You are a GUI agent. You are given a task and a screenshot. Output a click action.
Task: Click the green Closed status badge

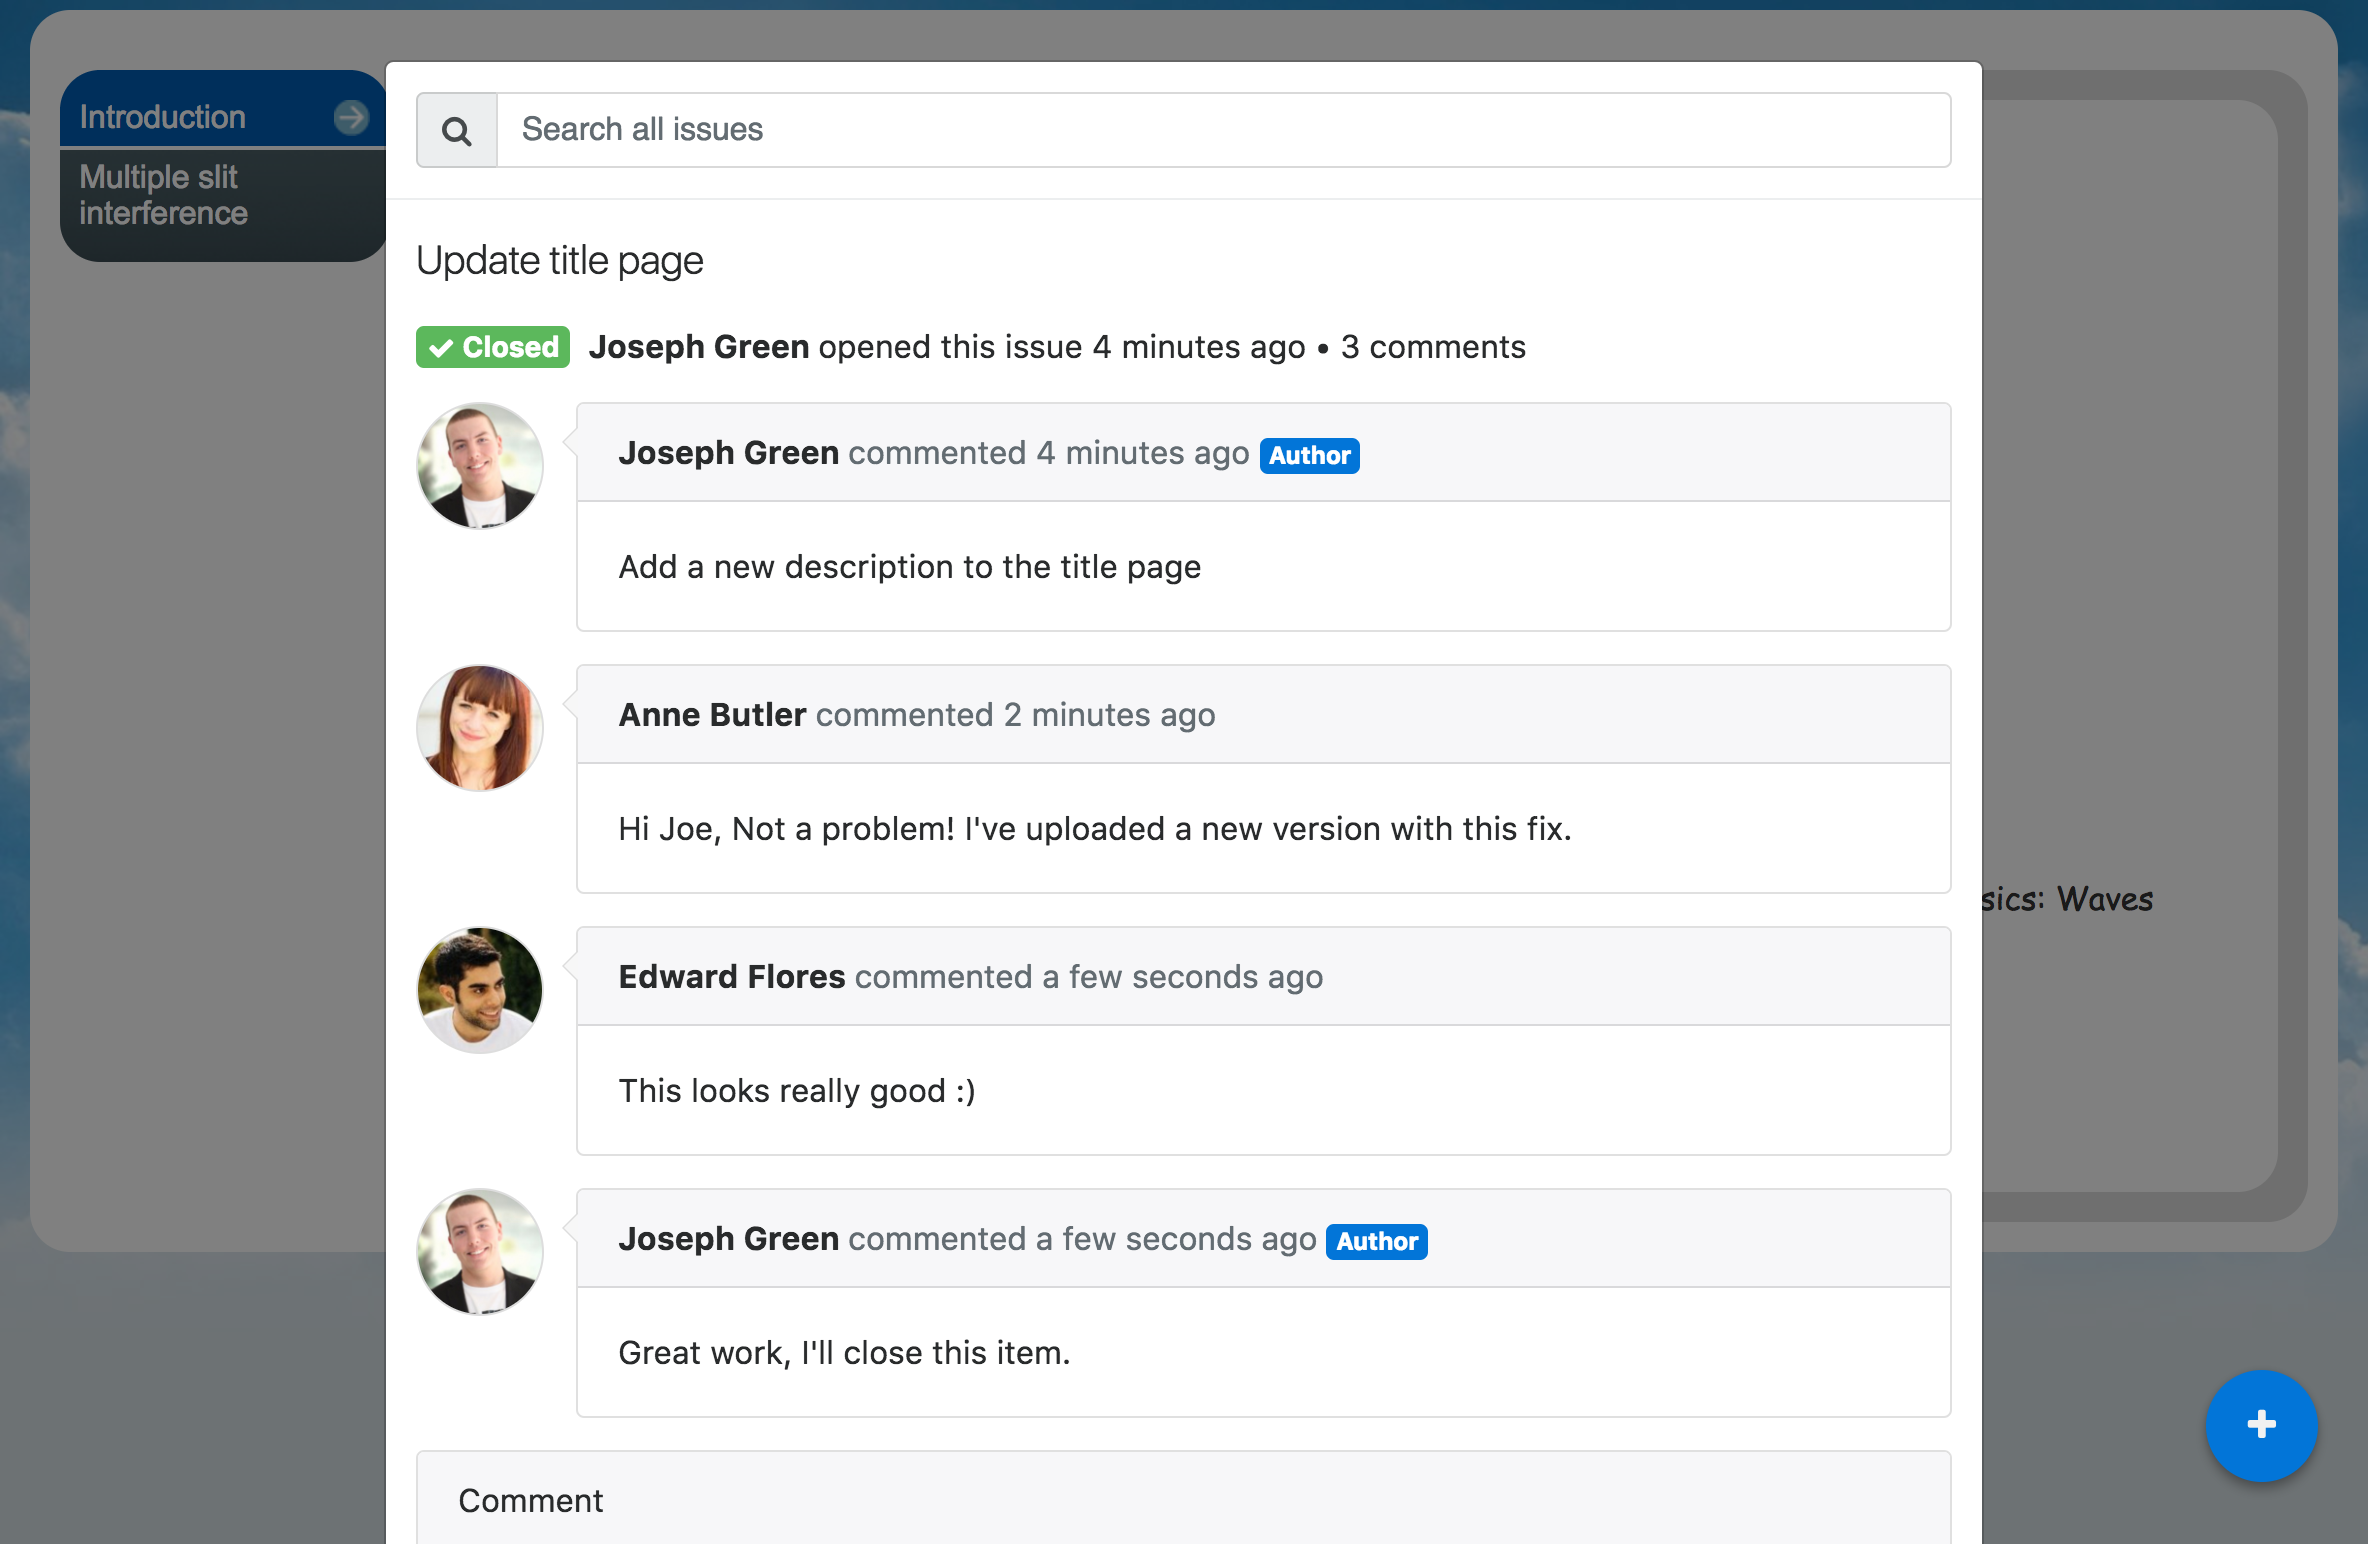pos(493,347)
